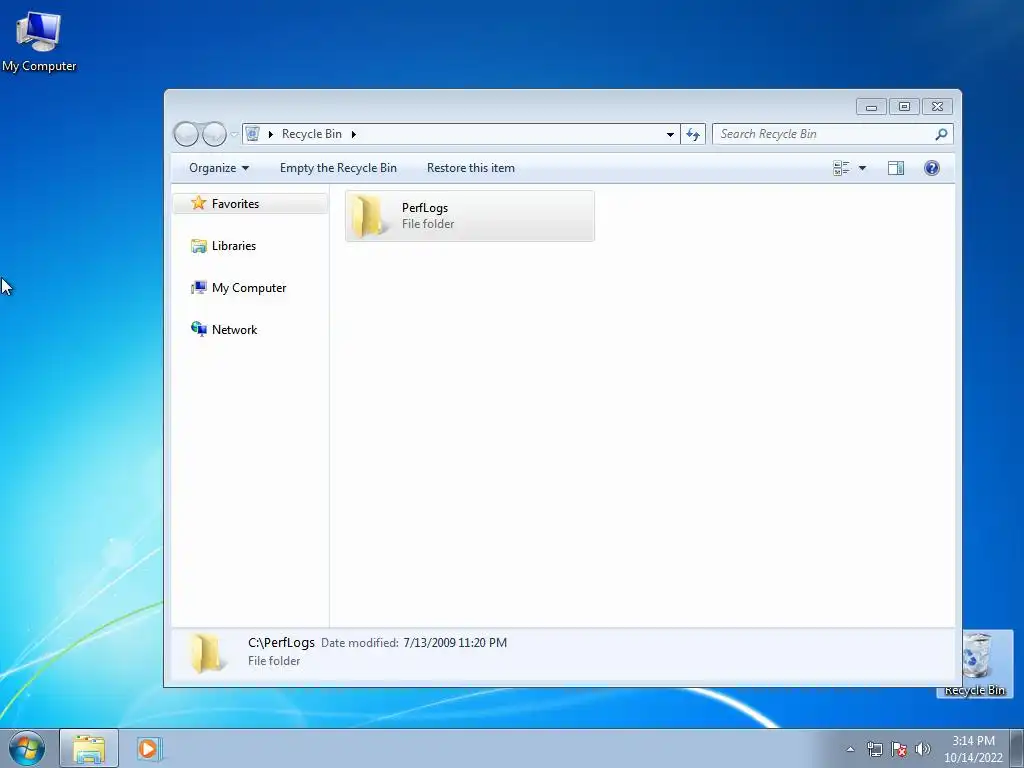Show the preview pane
This screenshot has width=1024, height=768.
coord(896,168)
